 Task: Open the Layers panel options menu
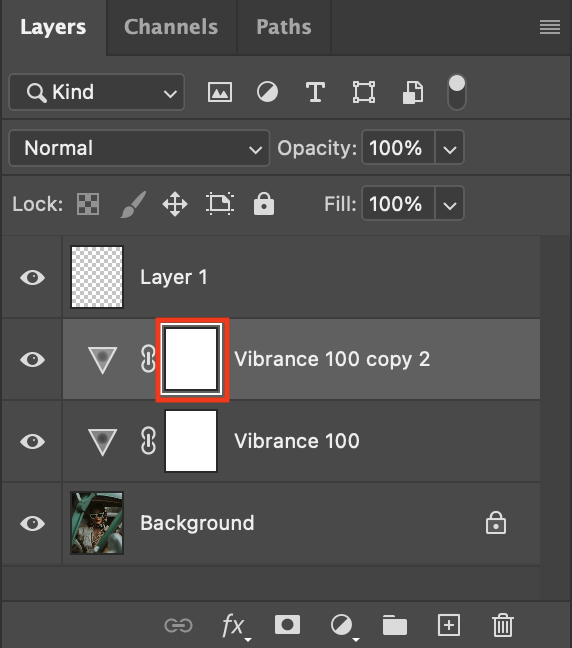[x=550, y=27]
